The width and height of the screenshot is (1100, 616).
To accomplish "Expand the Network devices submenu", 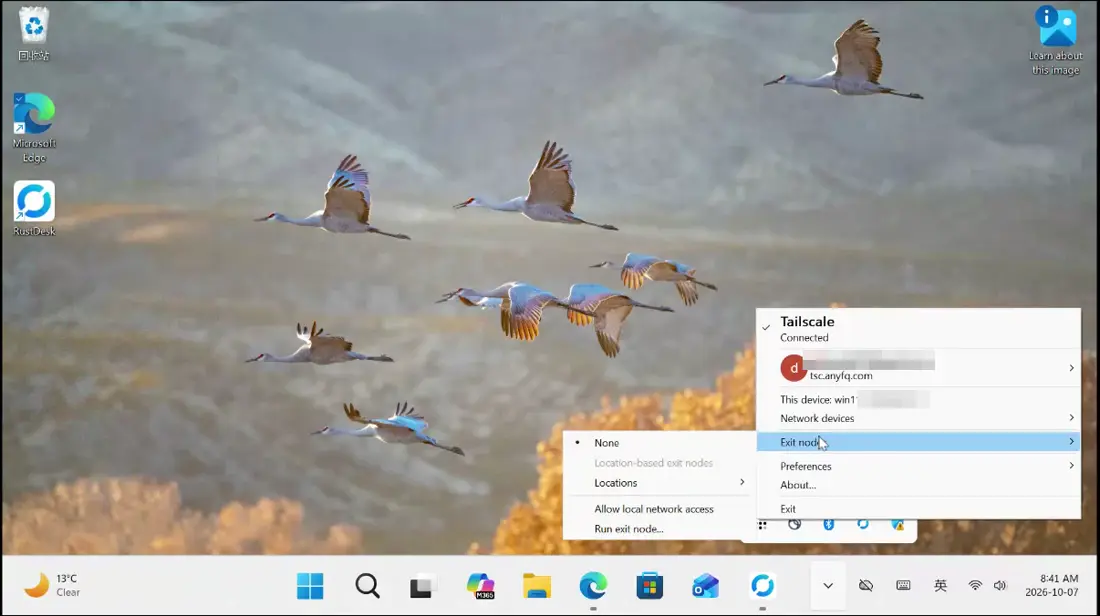I will tap(918, 418).
